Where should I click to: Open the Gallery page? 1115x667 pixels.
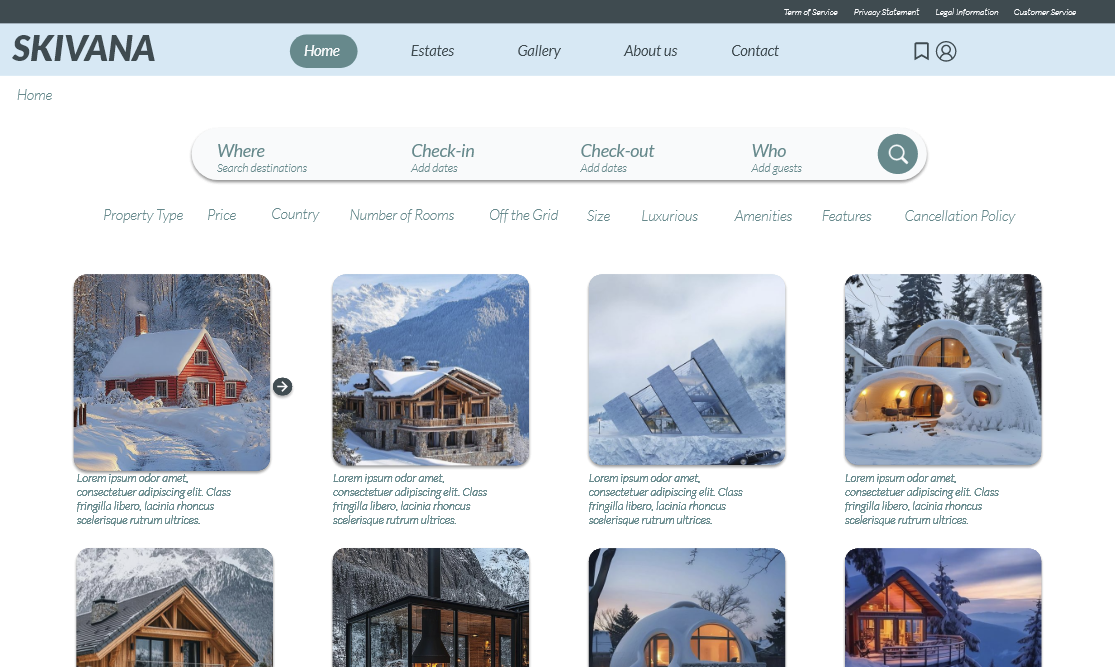point(539,51)
